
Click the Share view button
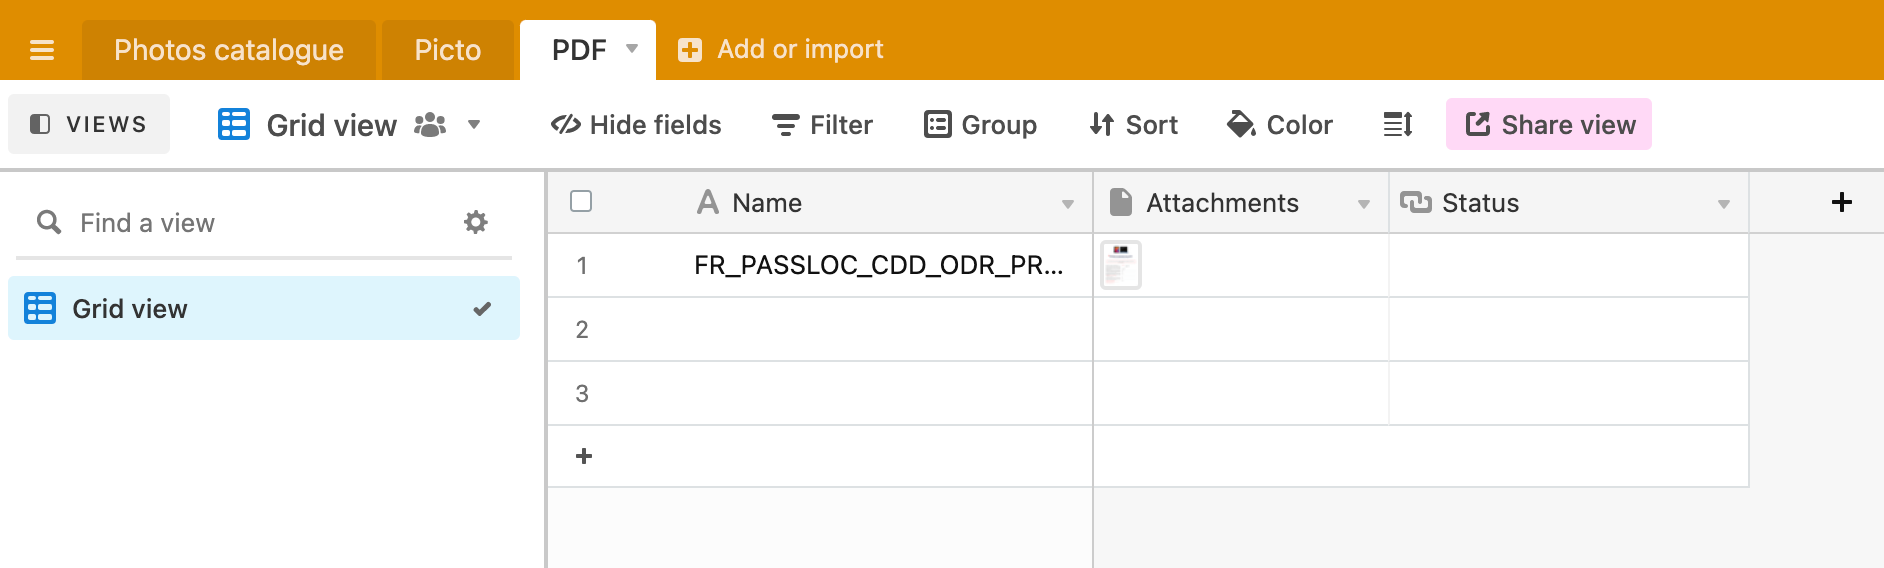[1549, 124]
